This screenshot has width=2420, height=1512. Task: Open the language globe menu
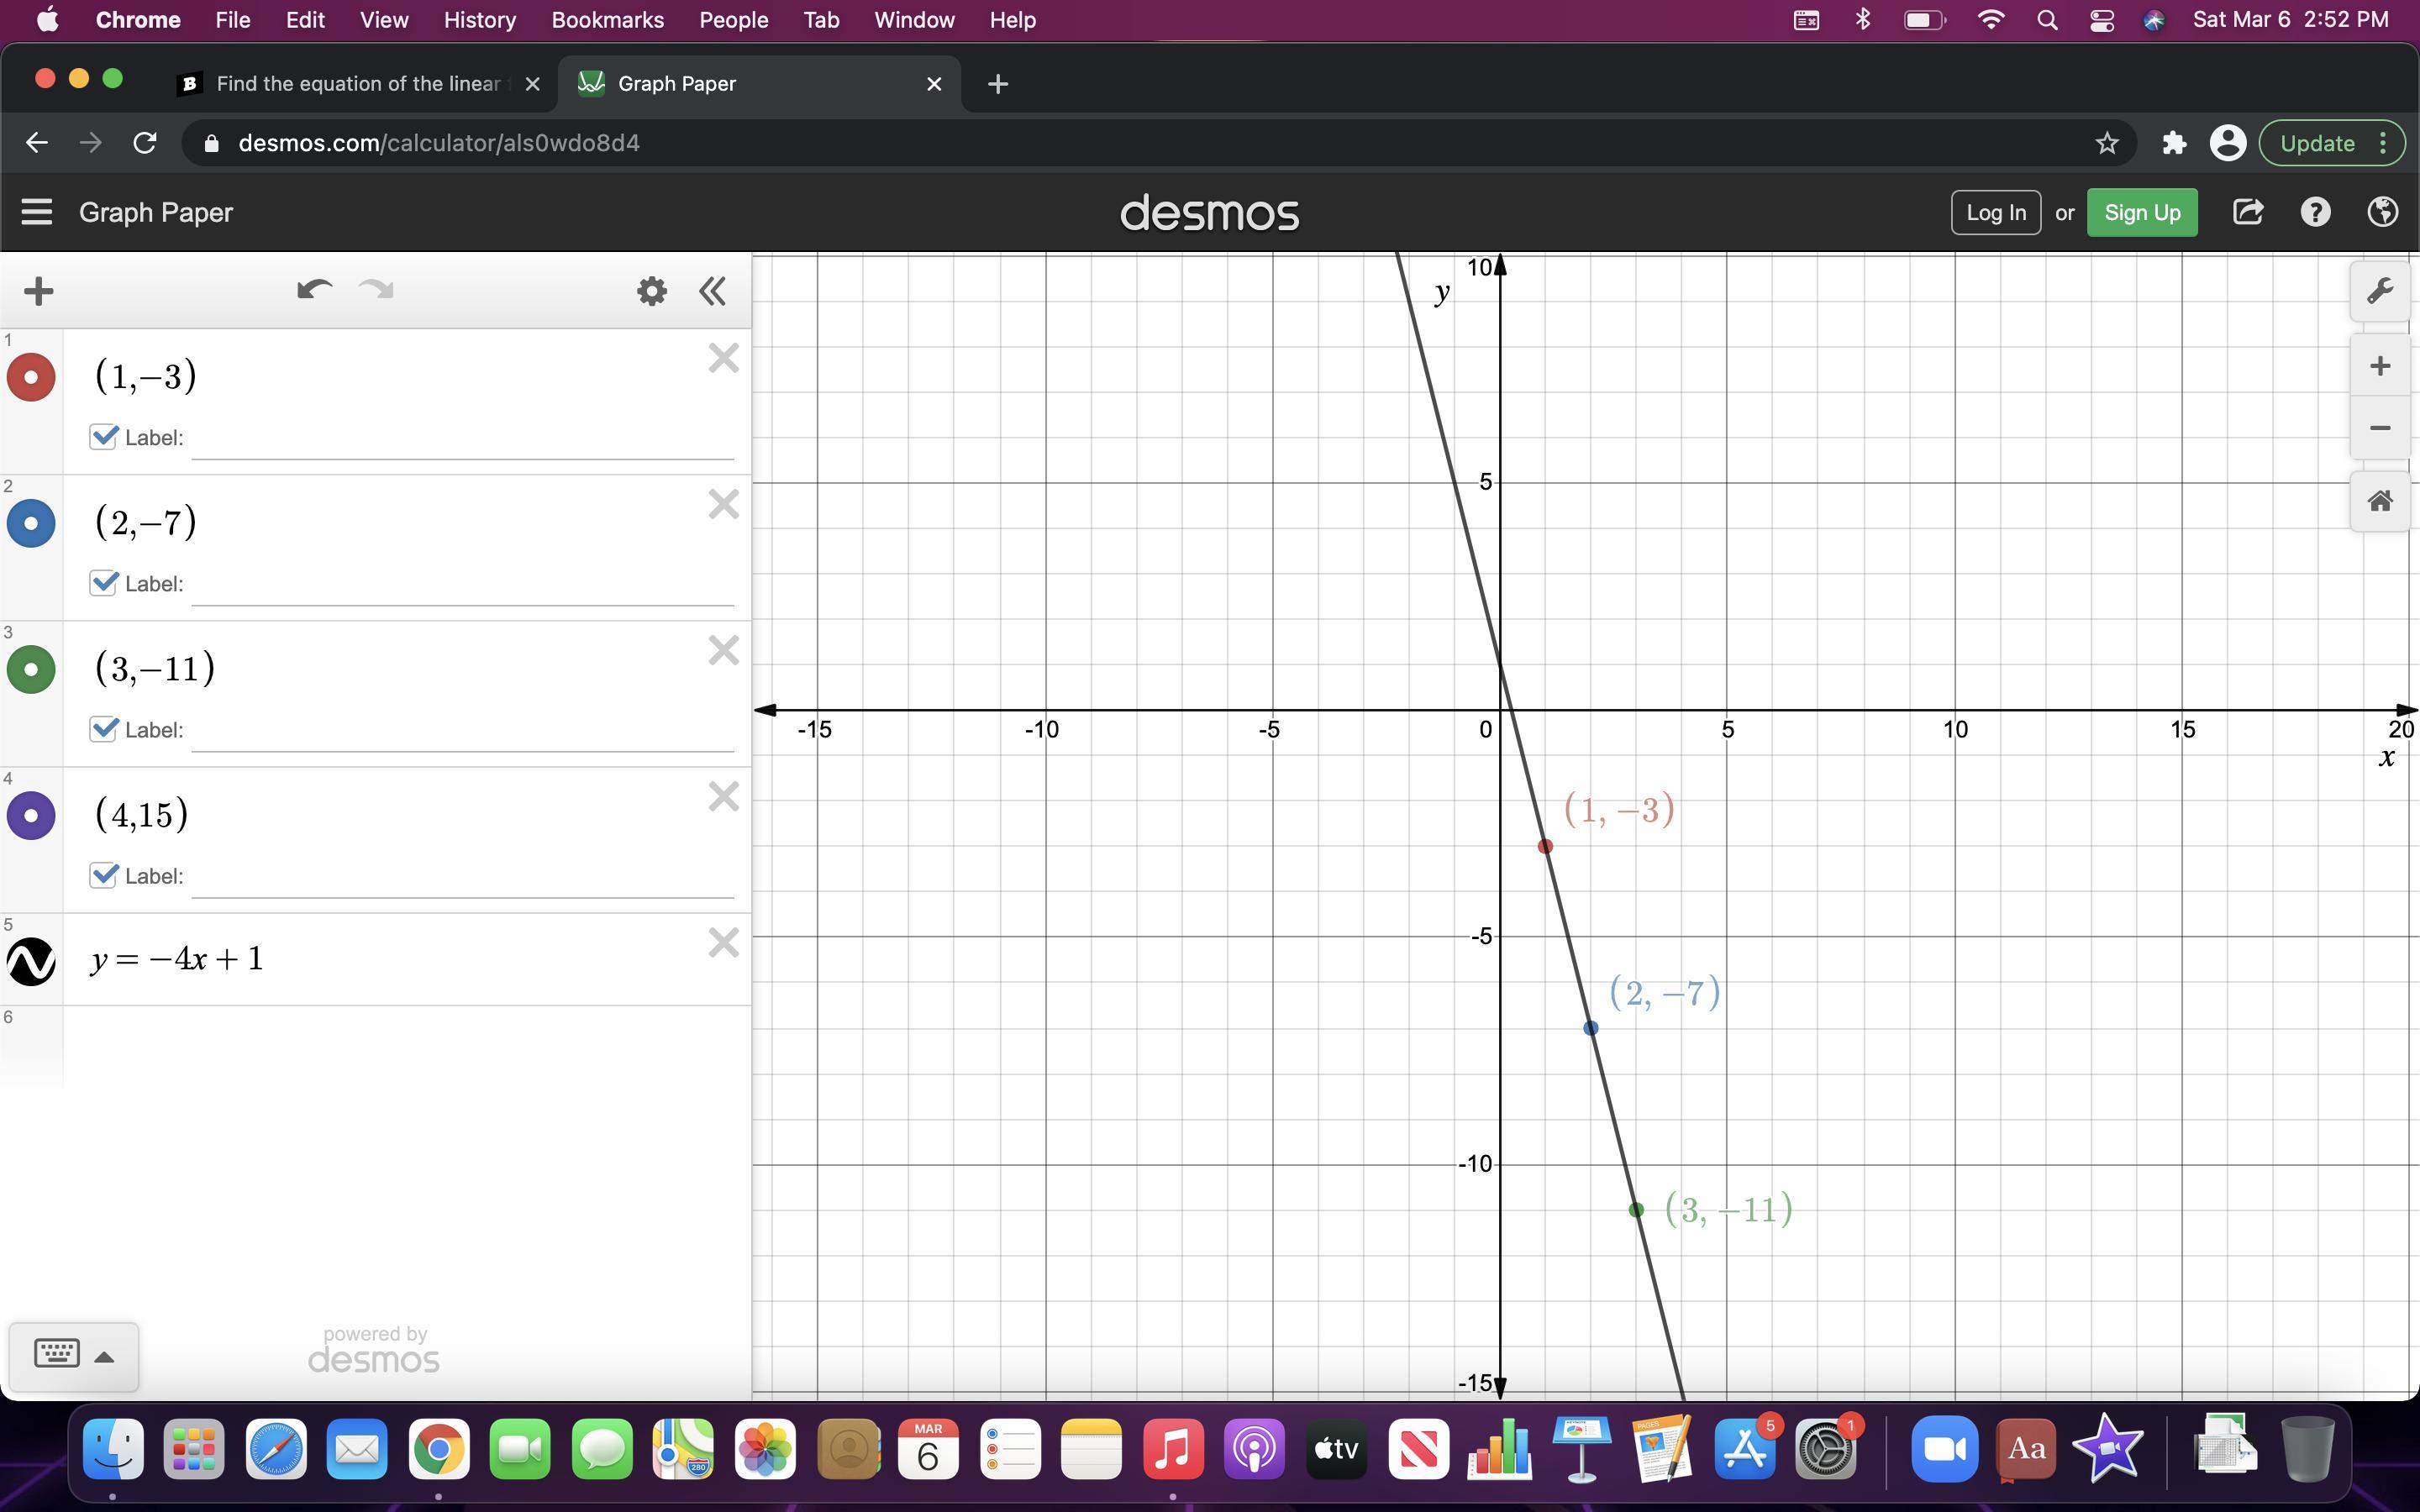point(2382,212)
